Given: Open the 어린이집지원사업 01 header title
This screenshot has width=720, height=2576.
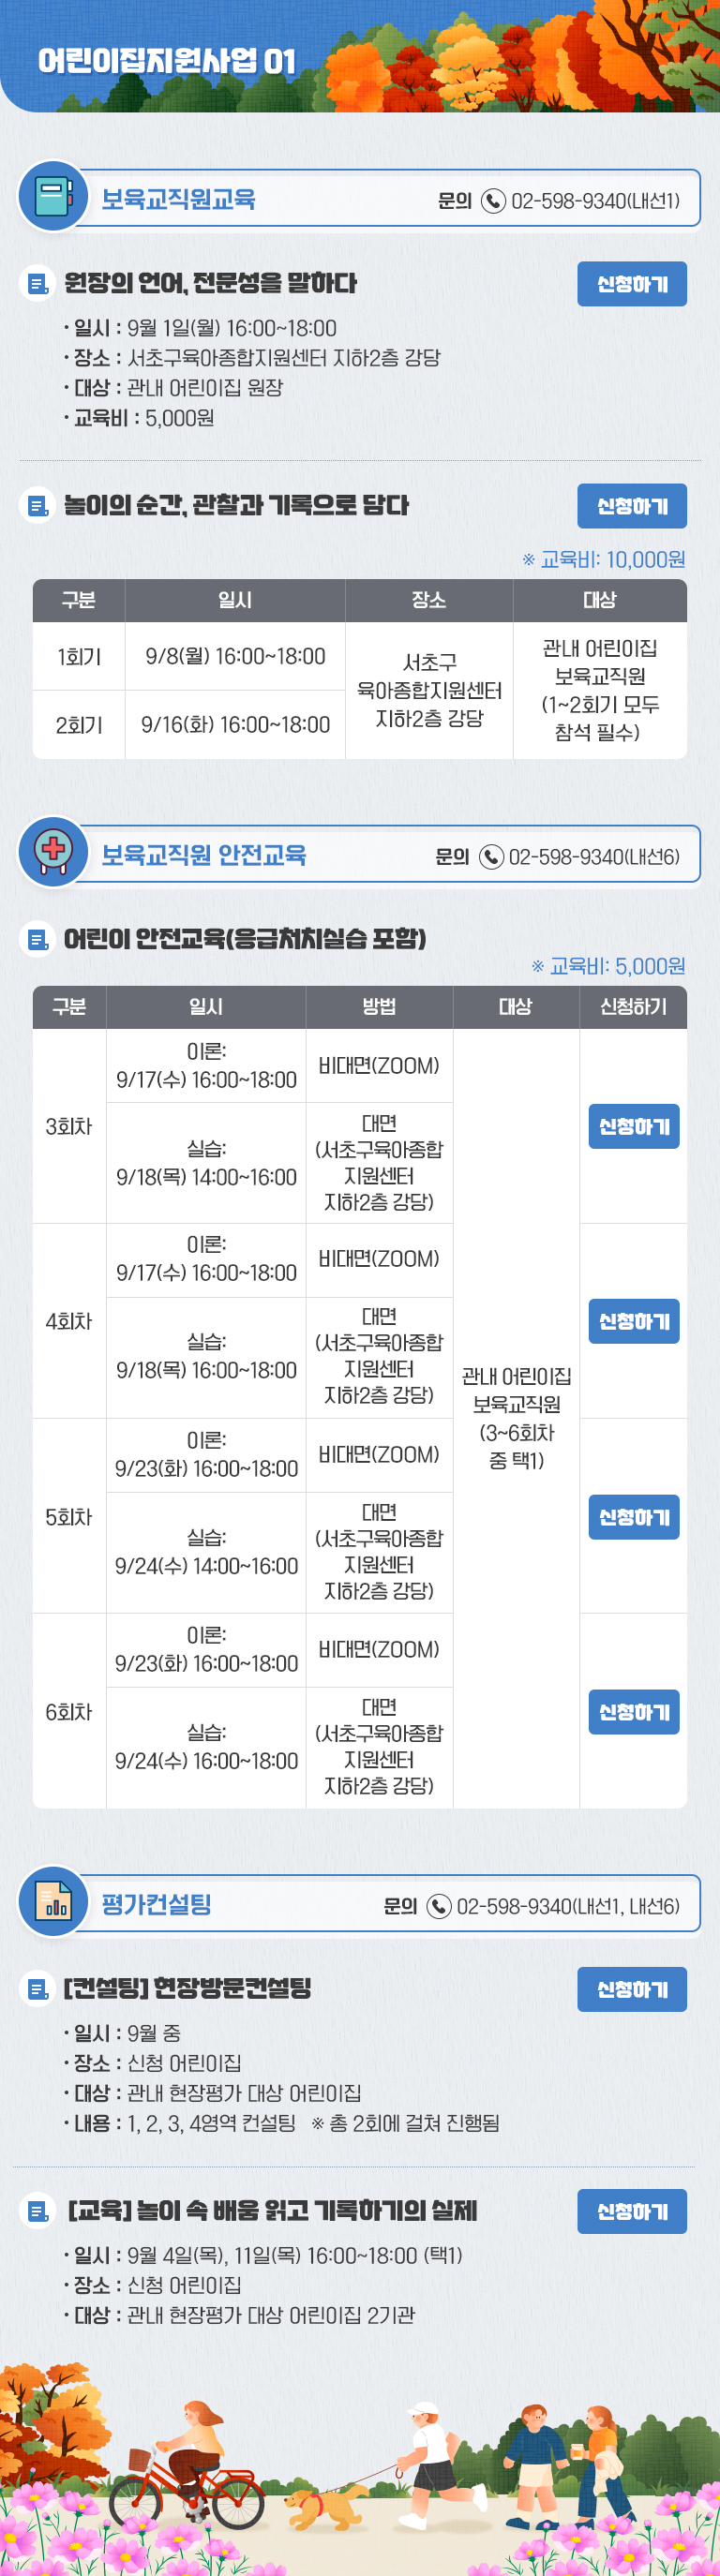Looking at the screenshot, I should point(167,61).
